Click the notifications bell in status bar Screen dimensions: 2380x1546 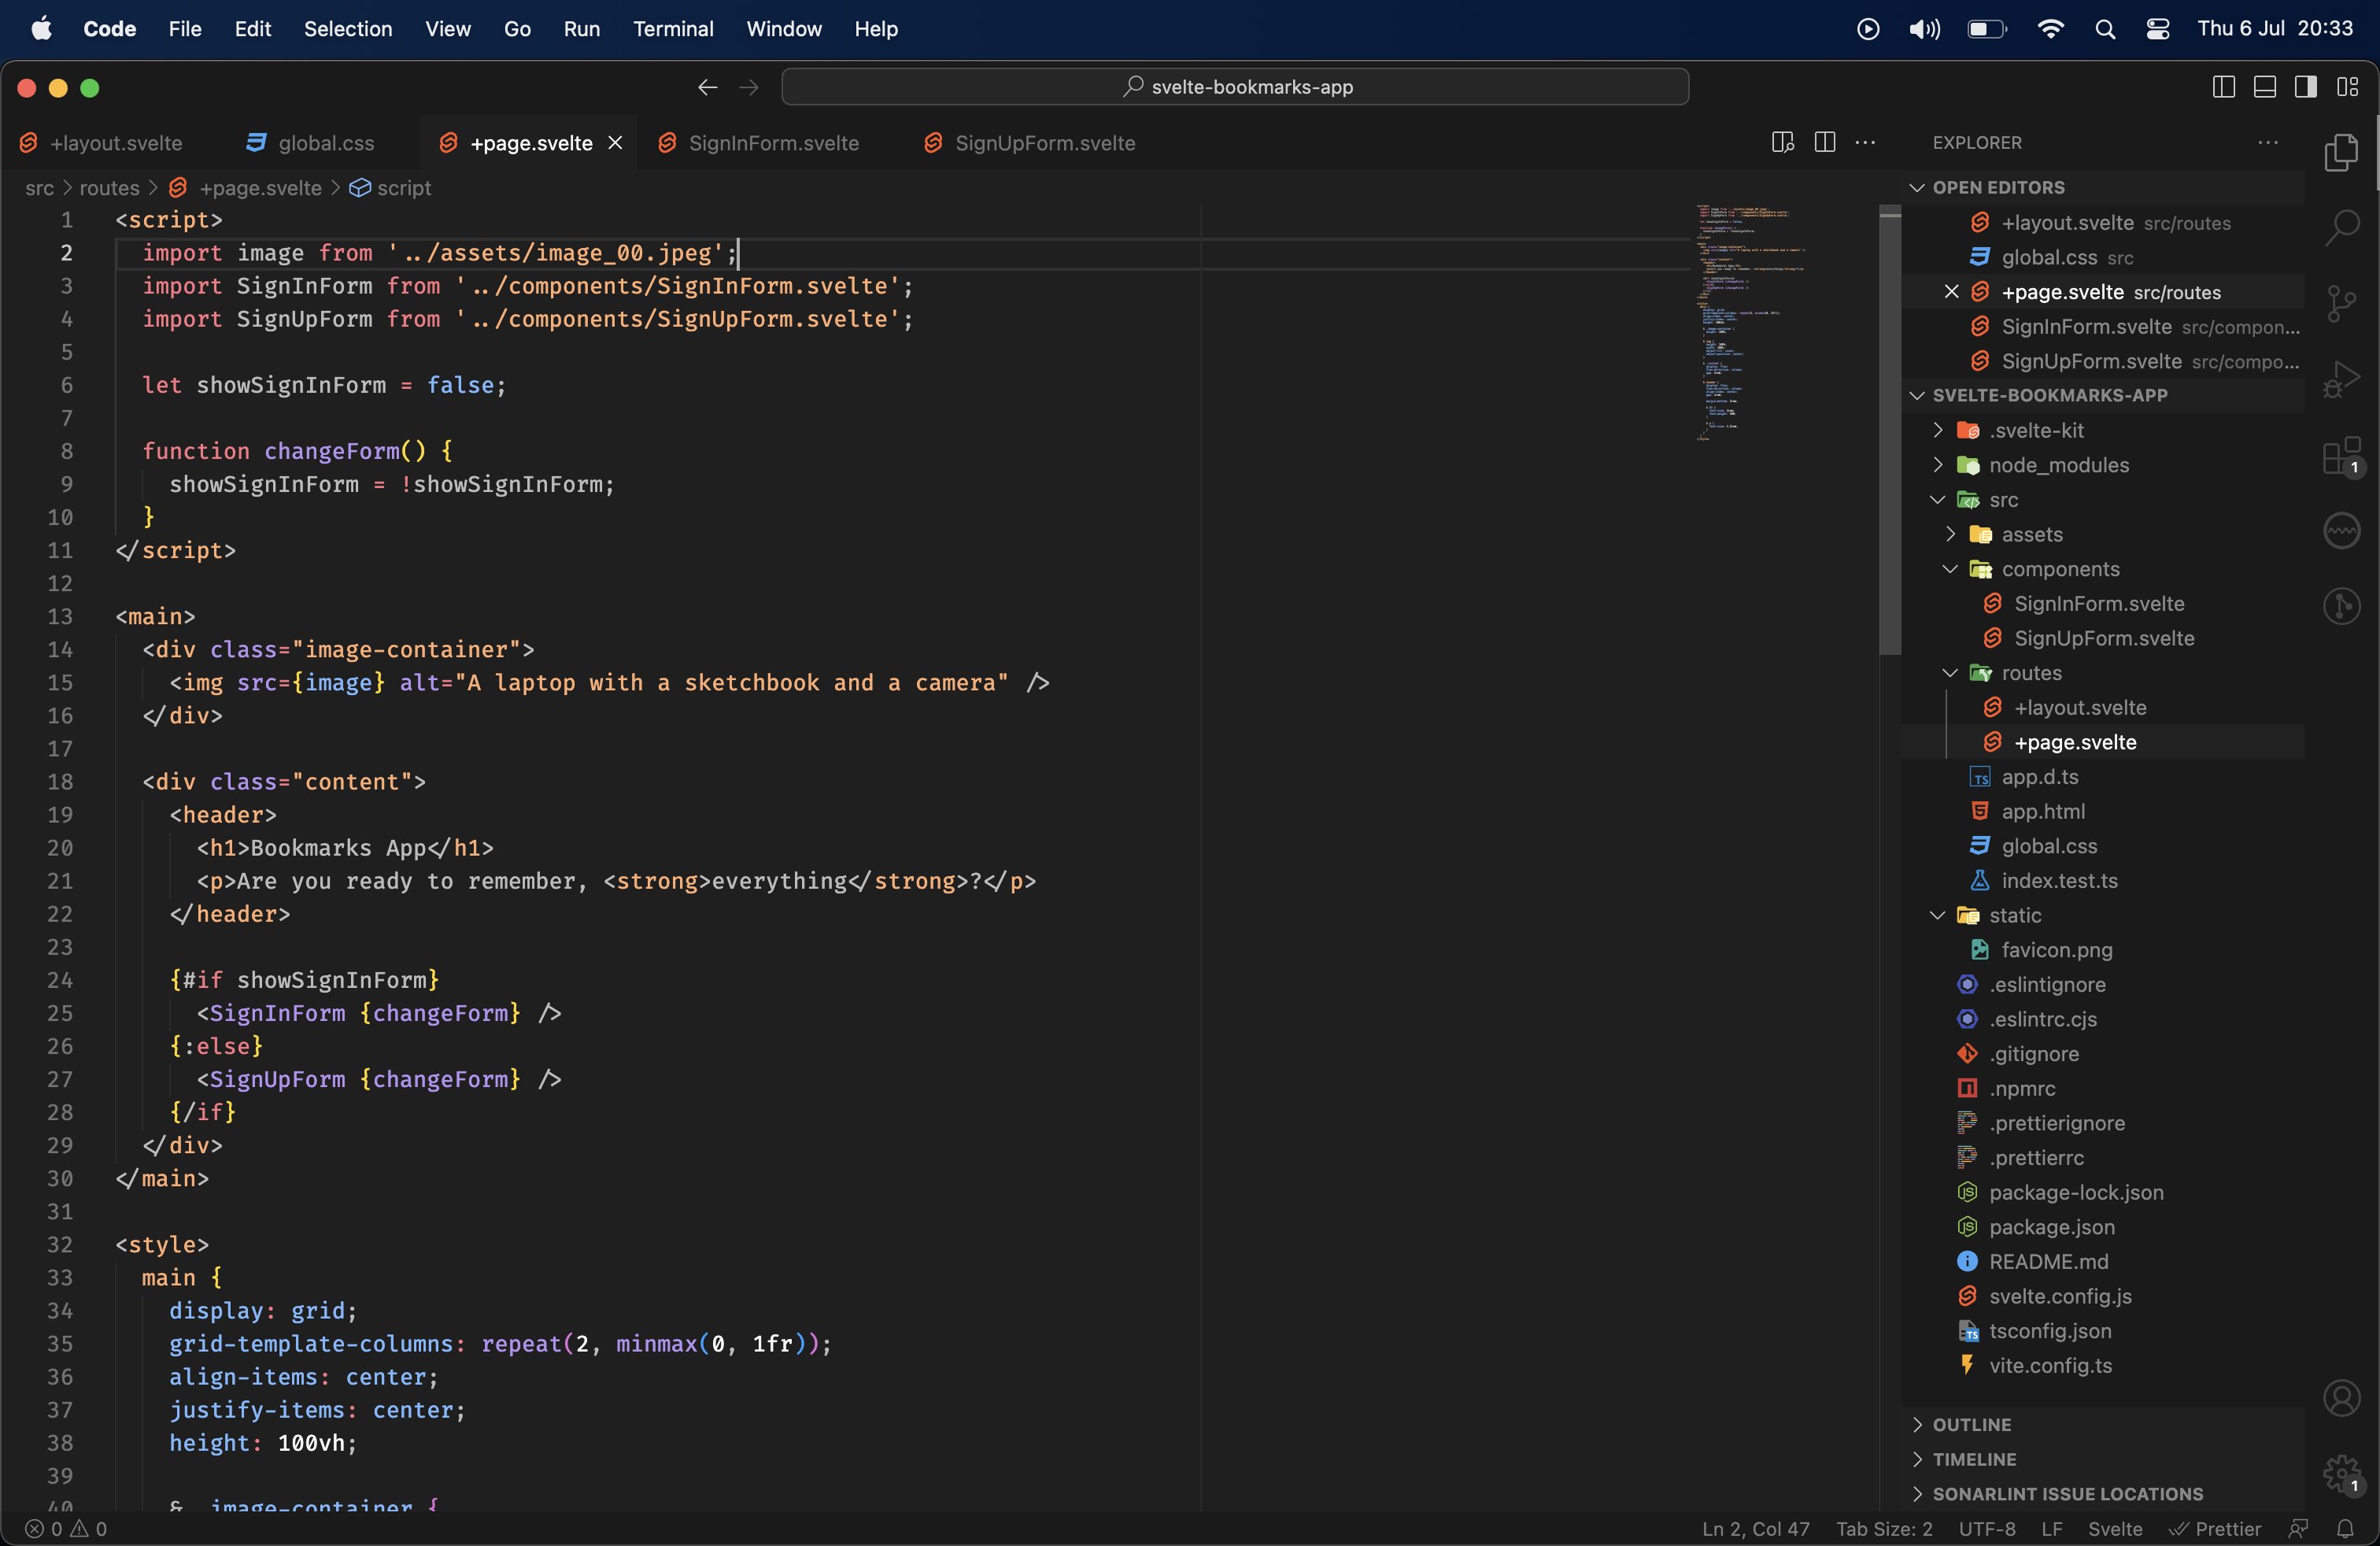pos(2344,1528)
